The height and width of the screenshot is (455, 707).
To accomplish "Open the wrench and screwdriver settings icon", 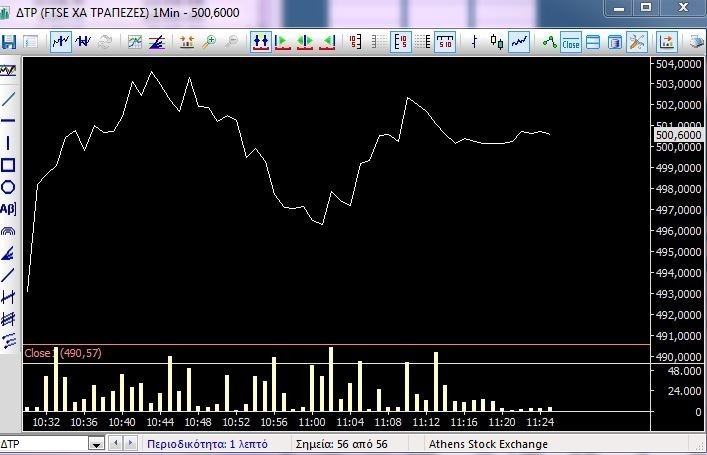I will pyautogui.click(x=637, y=43).
